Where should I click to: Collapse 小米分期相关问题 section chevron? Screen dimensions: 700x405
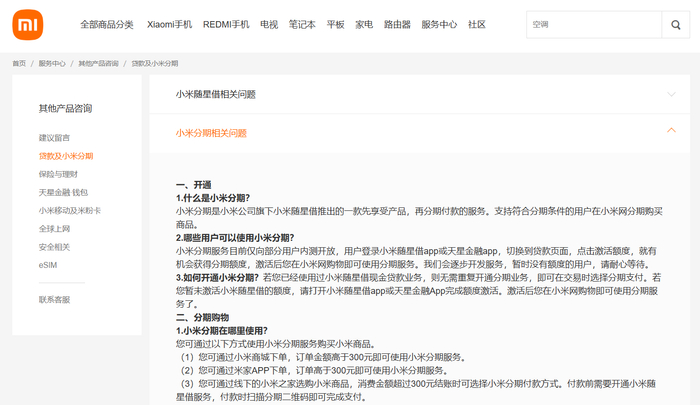coord(671,130)
